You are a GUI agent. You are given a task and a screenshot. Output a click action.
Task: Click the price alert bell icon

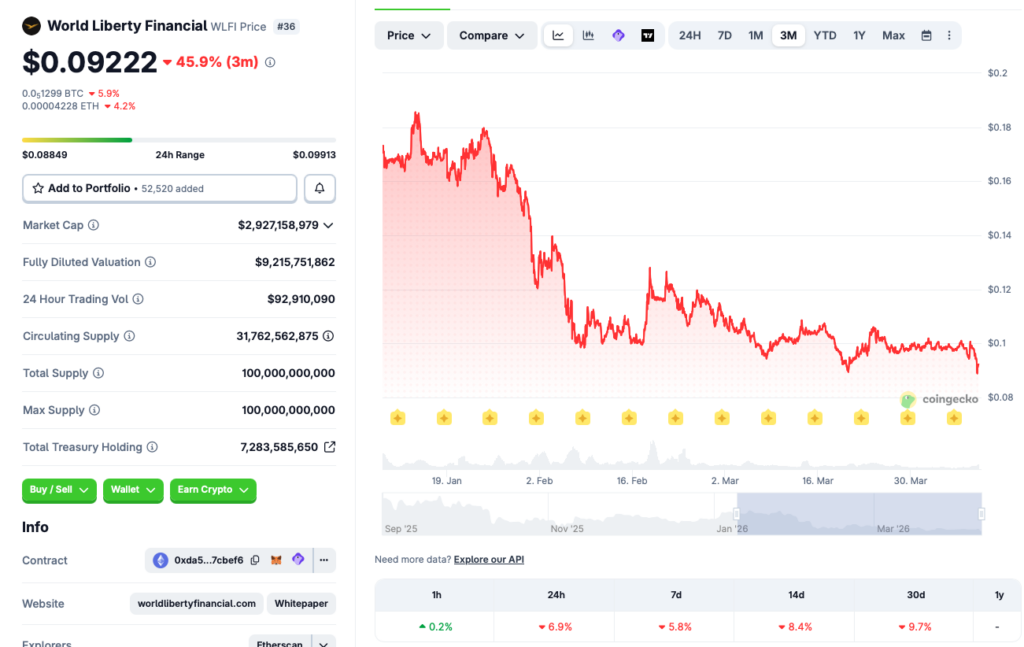(x=320, y=188)
